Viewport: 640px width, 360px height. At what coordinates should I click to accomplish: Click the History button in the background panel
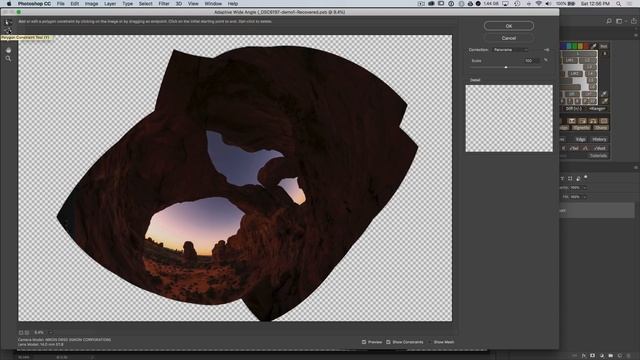point(599,140)
